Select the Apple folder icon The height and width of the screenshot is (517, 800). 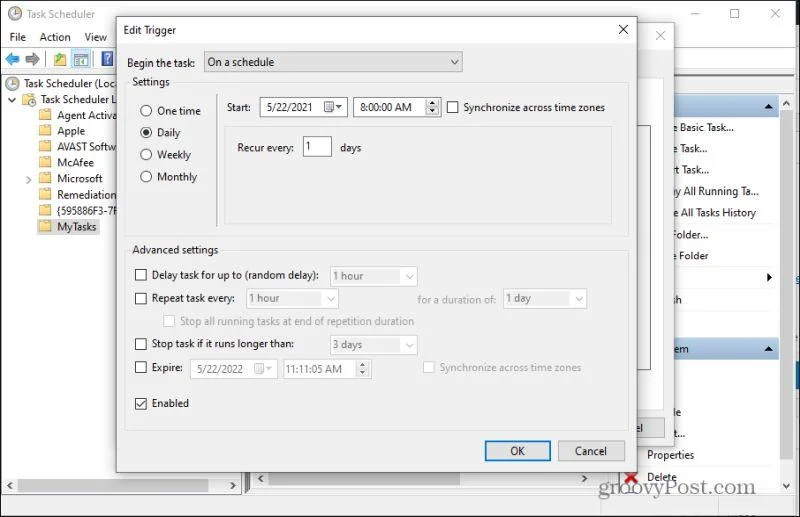point(45,131)
